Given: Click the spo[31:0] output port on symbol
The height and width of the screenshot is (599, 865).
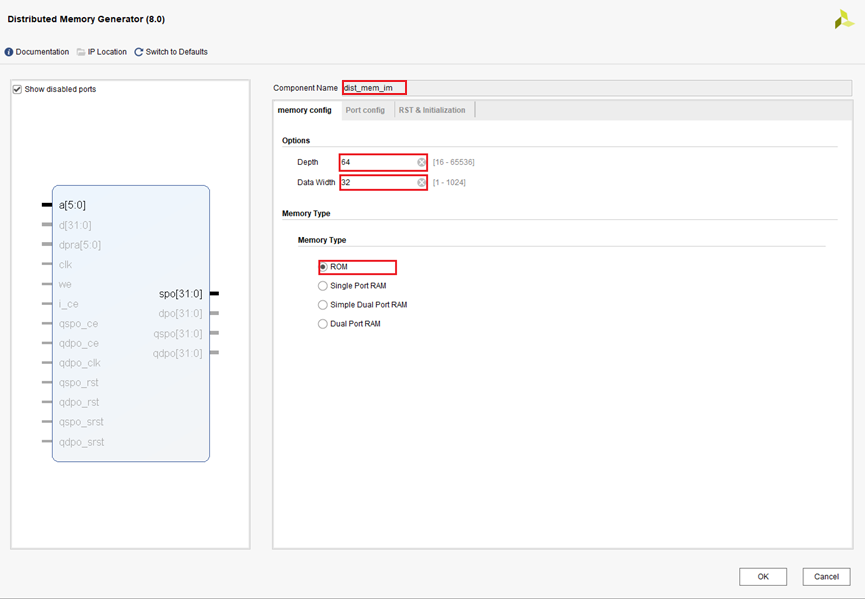Looking at the screenshot, I should tap(181, 294).
